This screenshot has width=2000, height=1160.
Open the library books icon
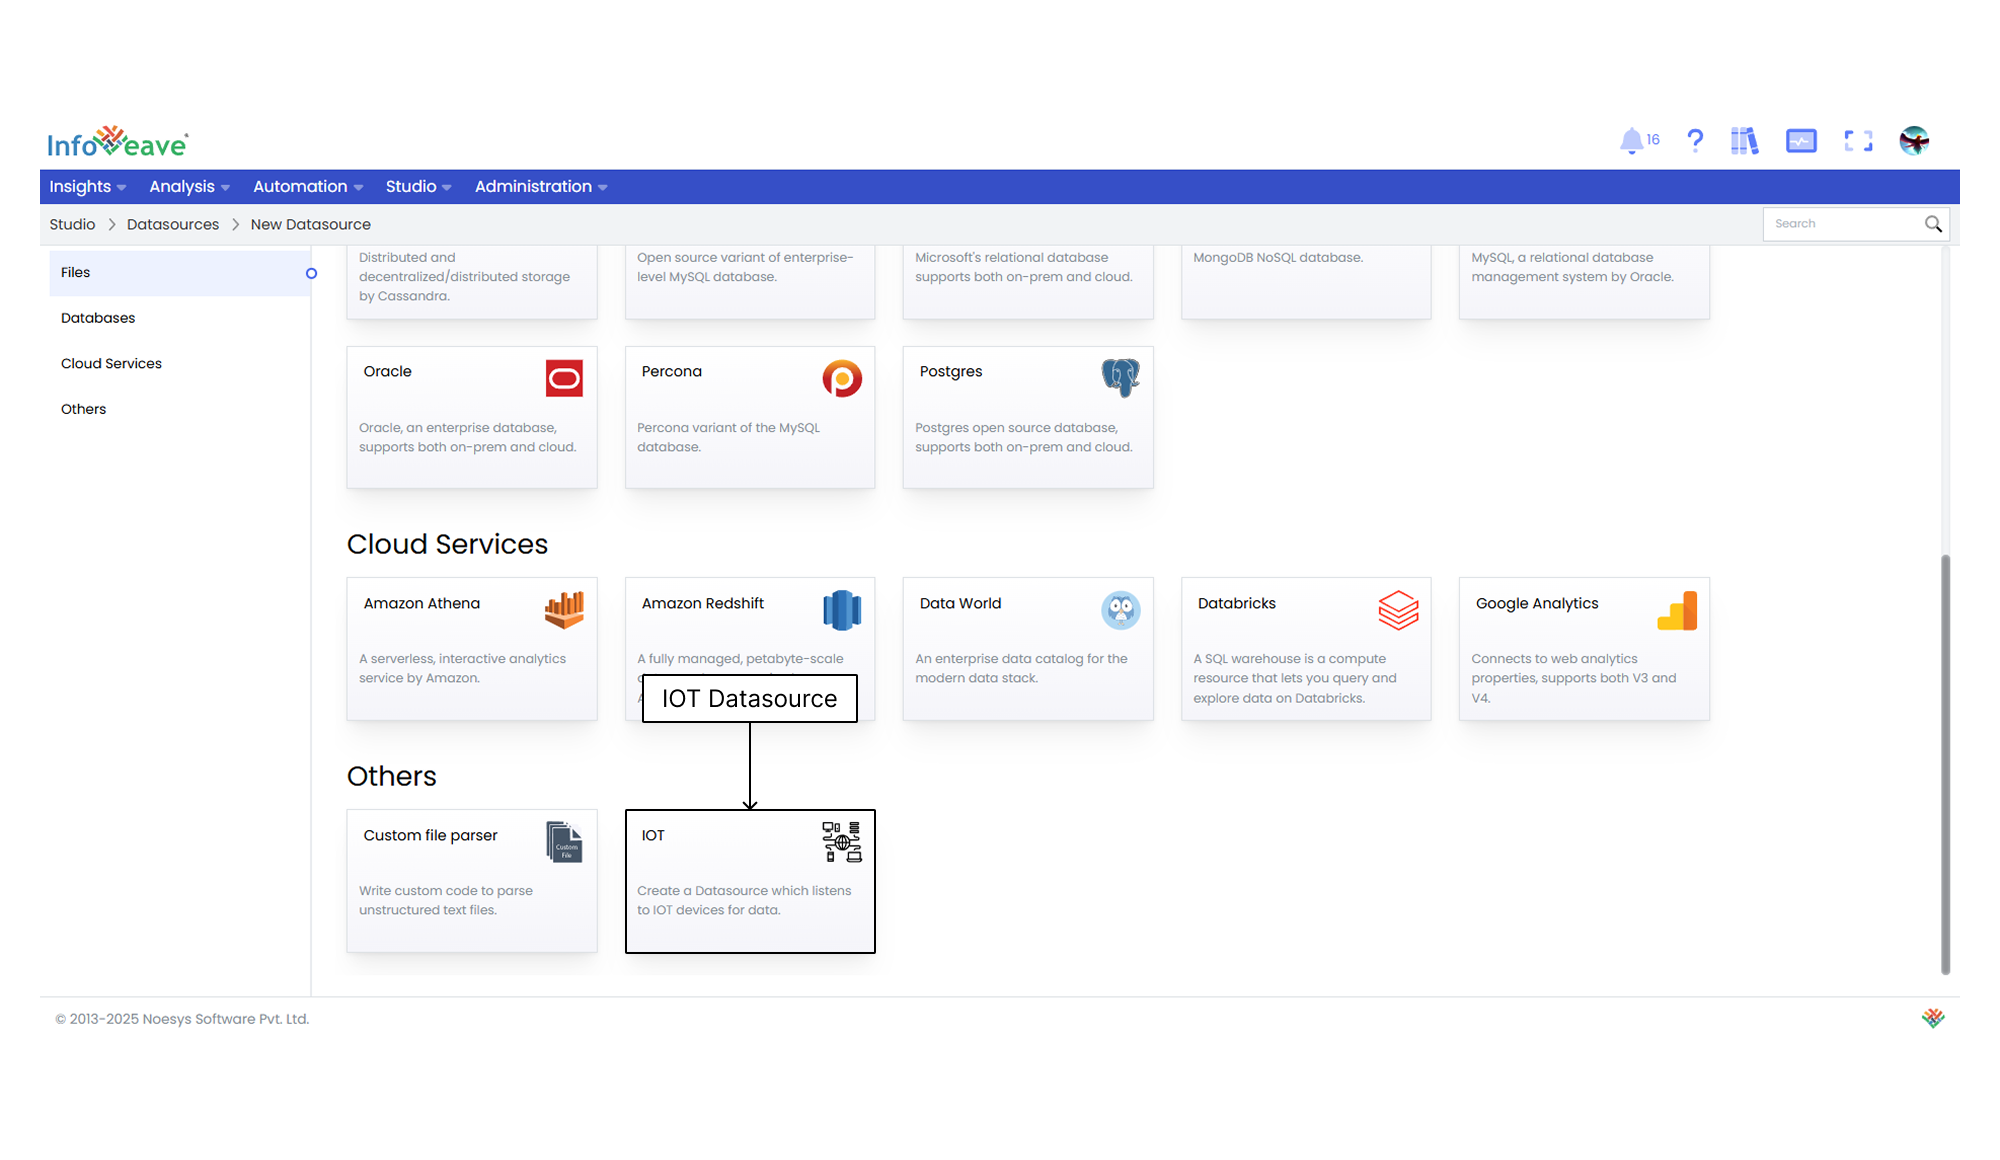[1744, 141]
